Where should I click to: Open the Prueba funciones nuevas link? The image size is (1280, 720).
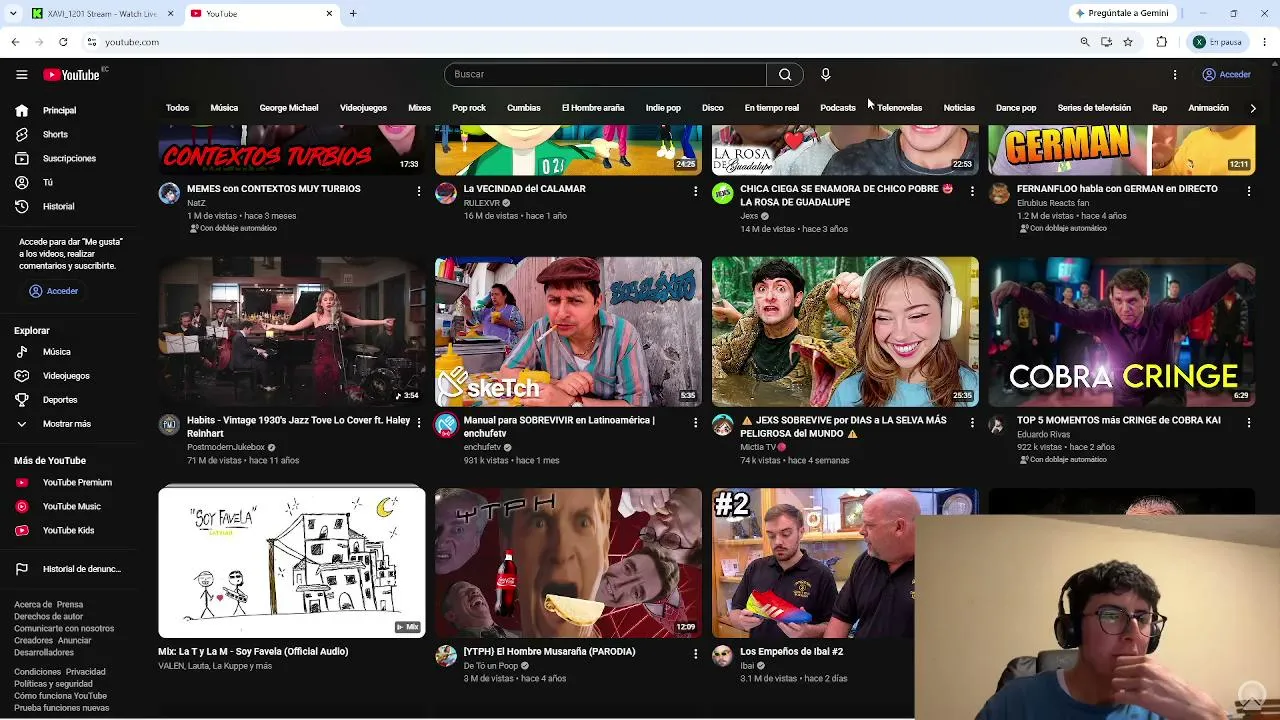click(x=61, y=708)
